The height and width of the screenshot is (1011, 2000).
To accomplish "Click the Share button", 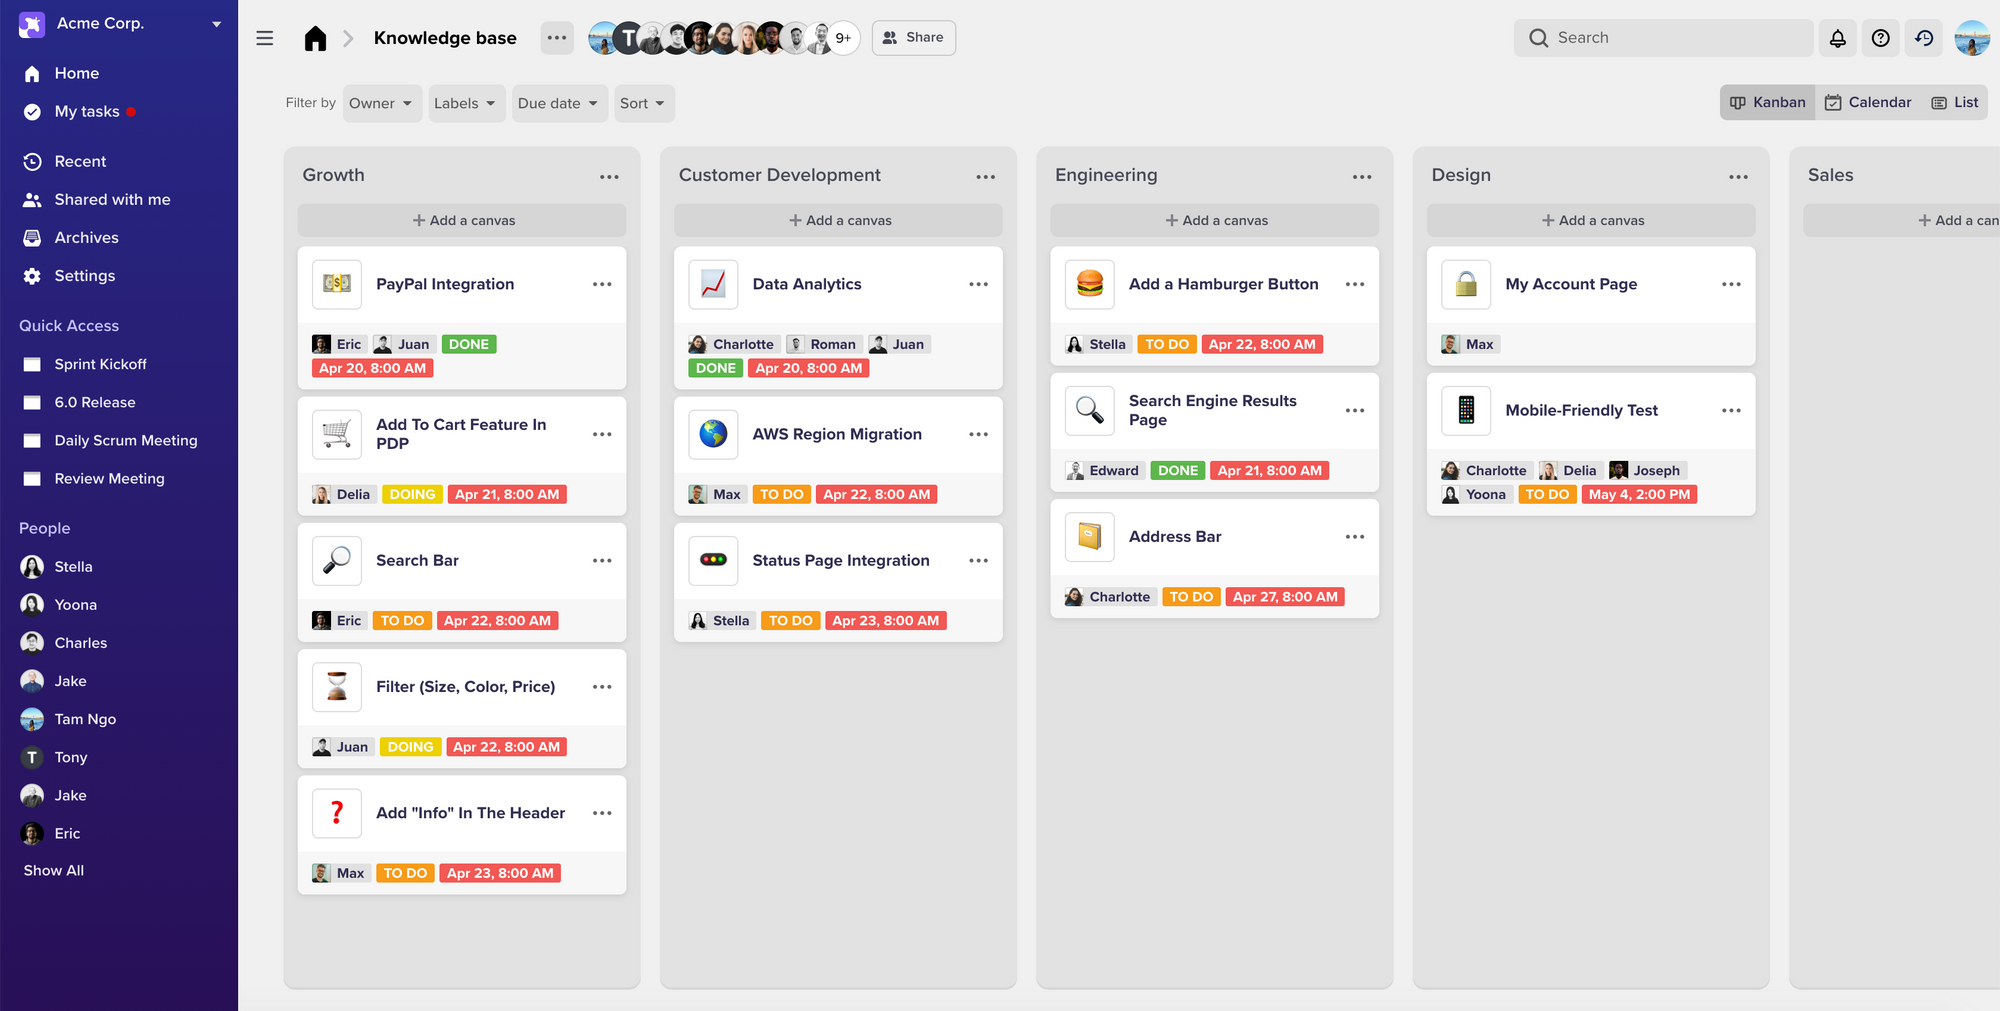I will [x=913, y=38].
